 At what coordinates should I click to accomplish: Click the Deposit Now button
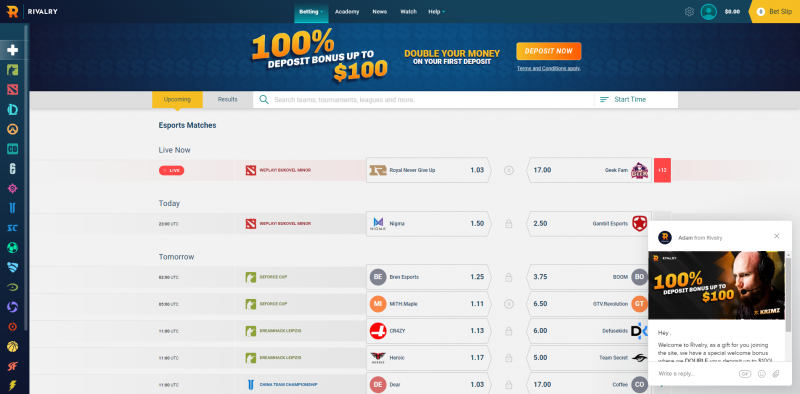tap(548, 51)
